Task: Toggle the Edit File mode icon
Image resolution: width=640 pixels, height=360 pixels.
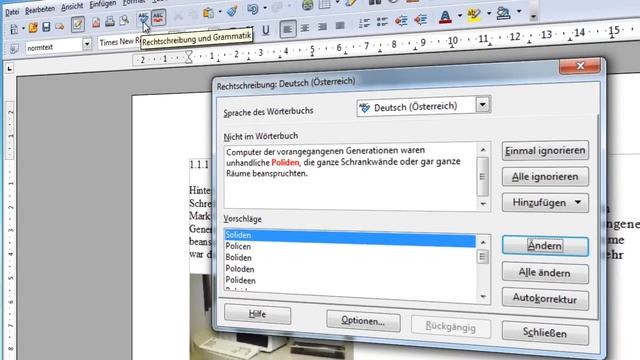Action: point(78,25)
